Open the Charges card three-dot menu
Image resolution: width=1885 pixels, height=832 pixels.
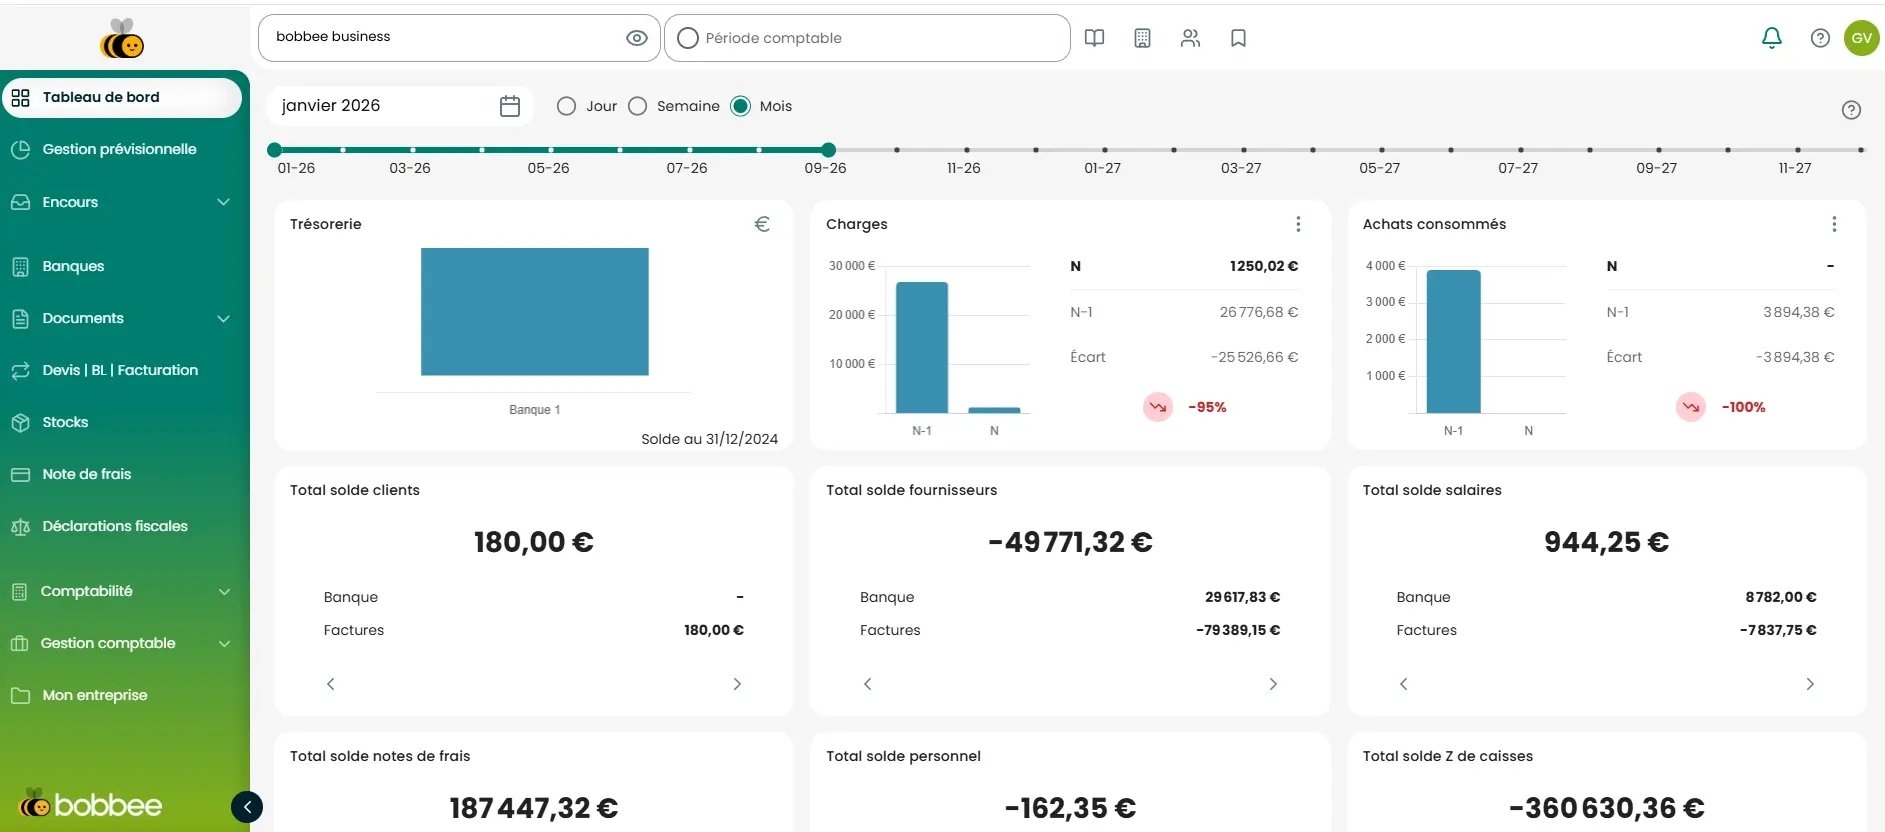[x=1298, y=224]
